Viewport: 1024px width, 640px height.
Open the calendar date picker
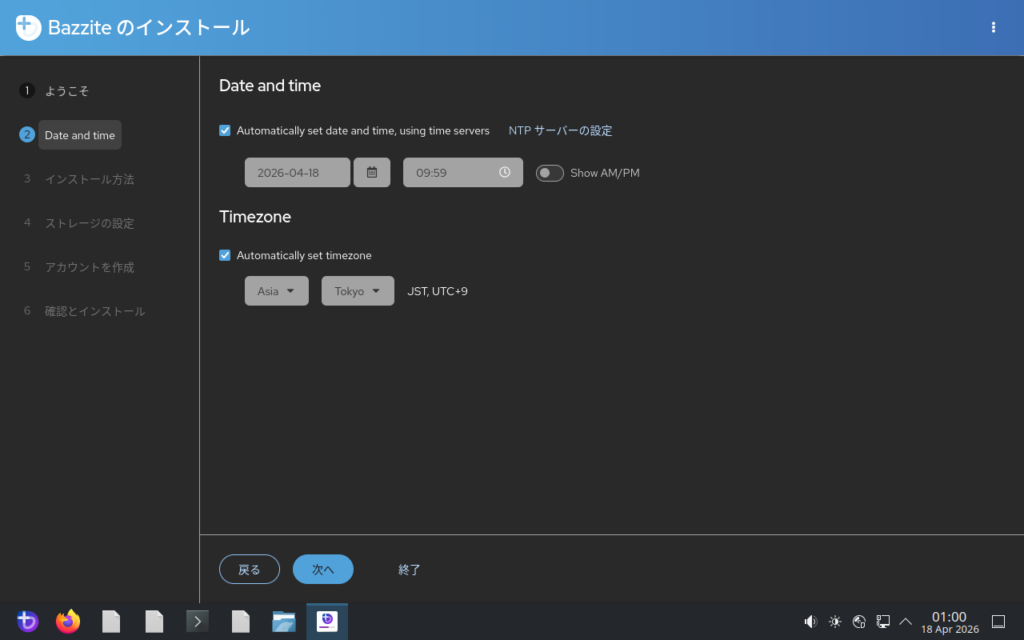pyautogui.click(x=372, y=172)
